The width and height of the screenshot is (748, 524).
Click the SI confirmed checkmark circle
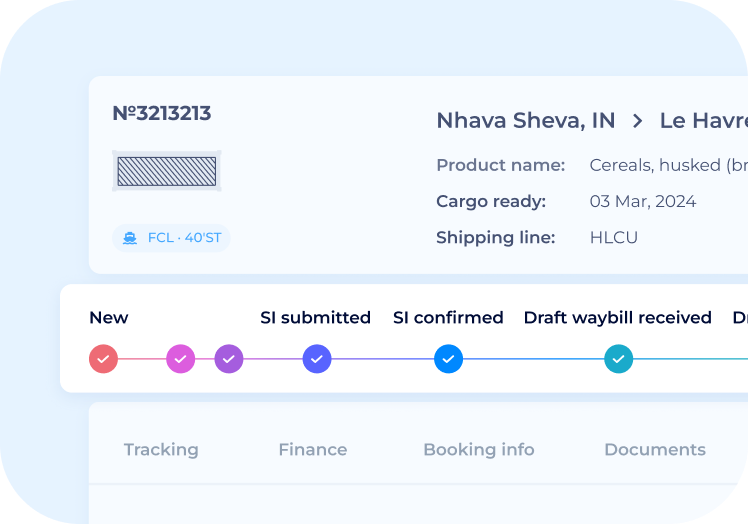click(x=448, y=358)
